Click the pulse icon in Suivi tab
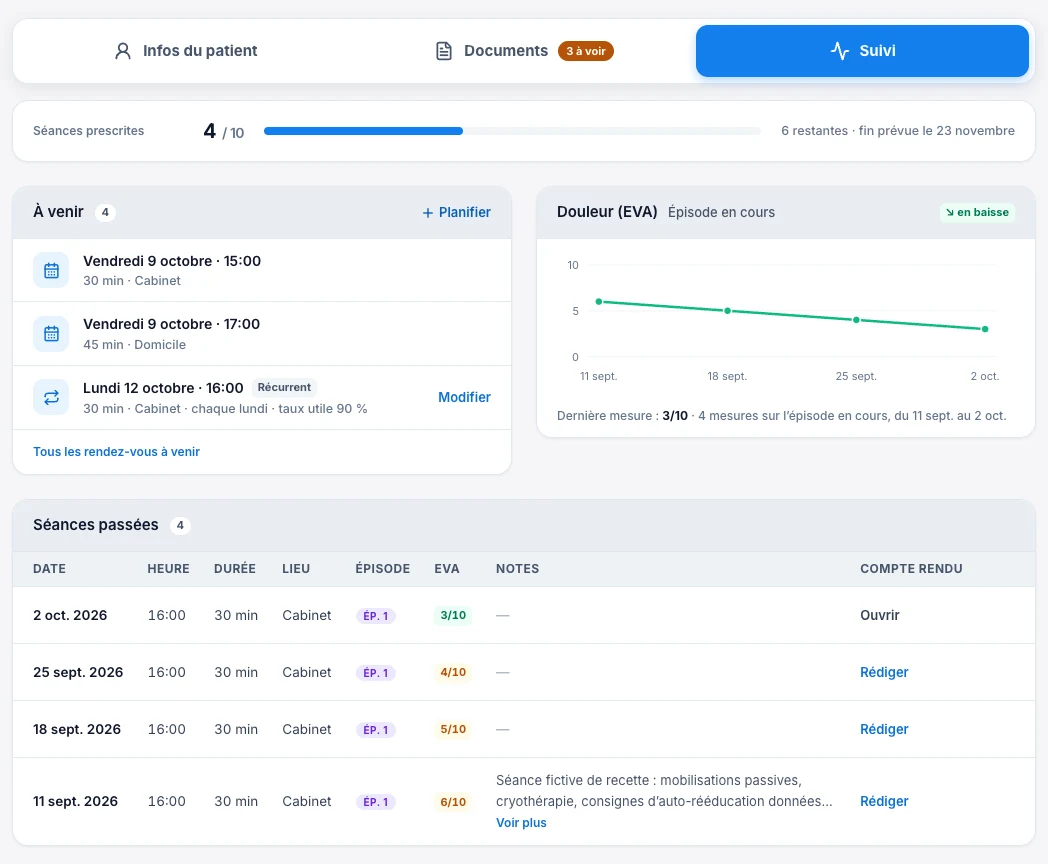1048x864 pixels. (x=839, y=51)
